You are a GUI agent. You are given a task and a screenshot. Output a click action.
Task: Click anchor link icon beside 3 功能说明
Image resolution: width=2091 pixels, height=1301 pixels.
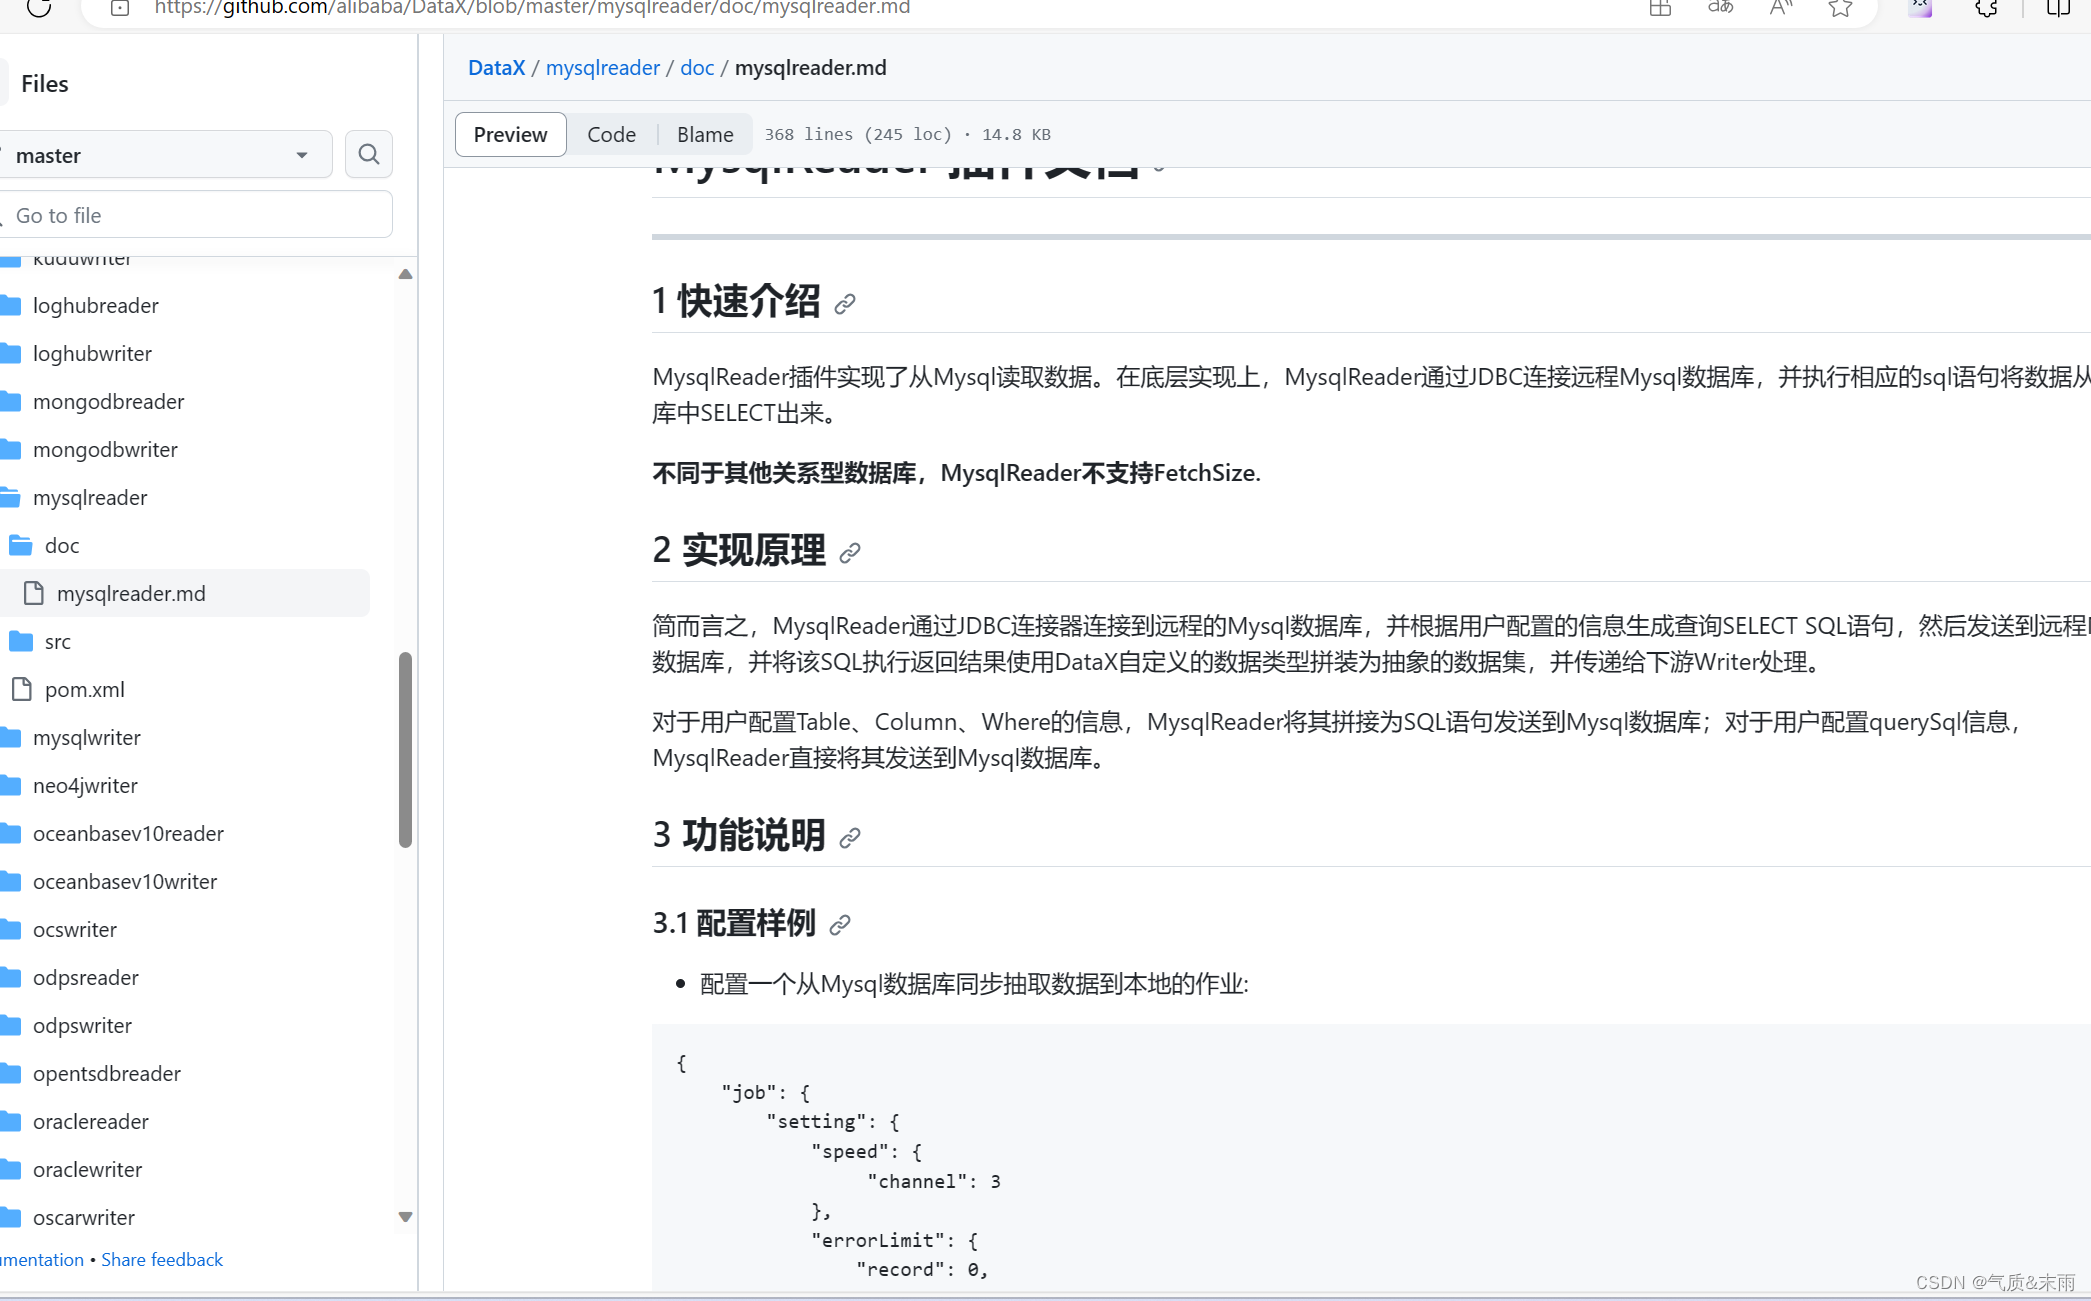[x=850, y=837]
